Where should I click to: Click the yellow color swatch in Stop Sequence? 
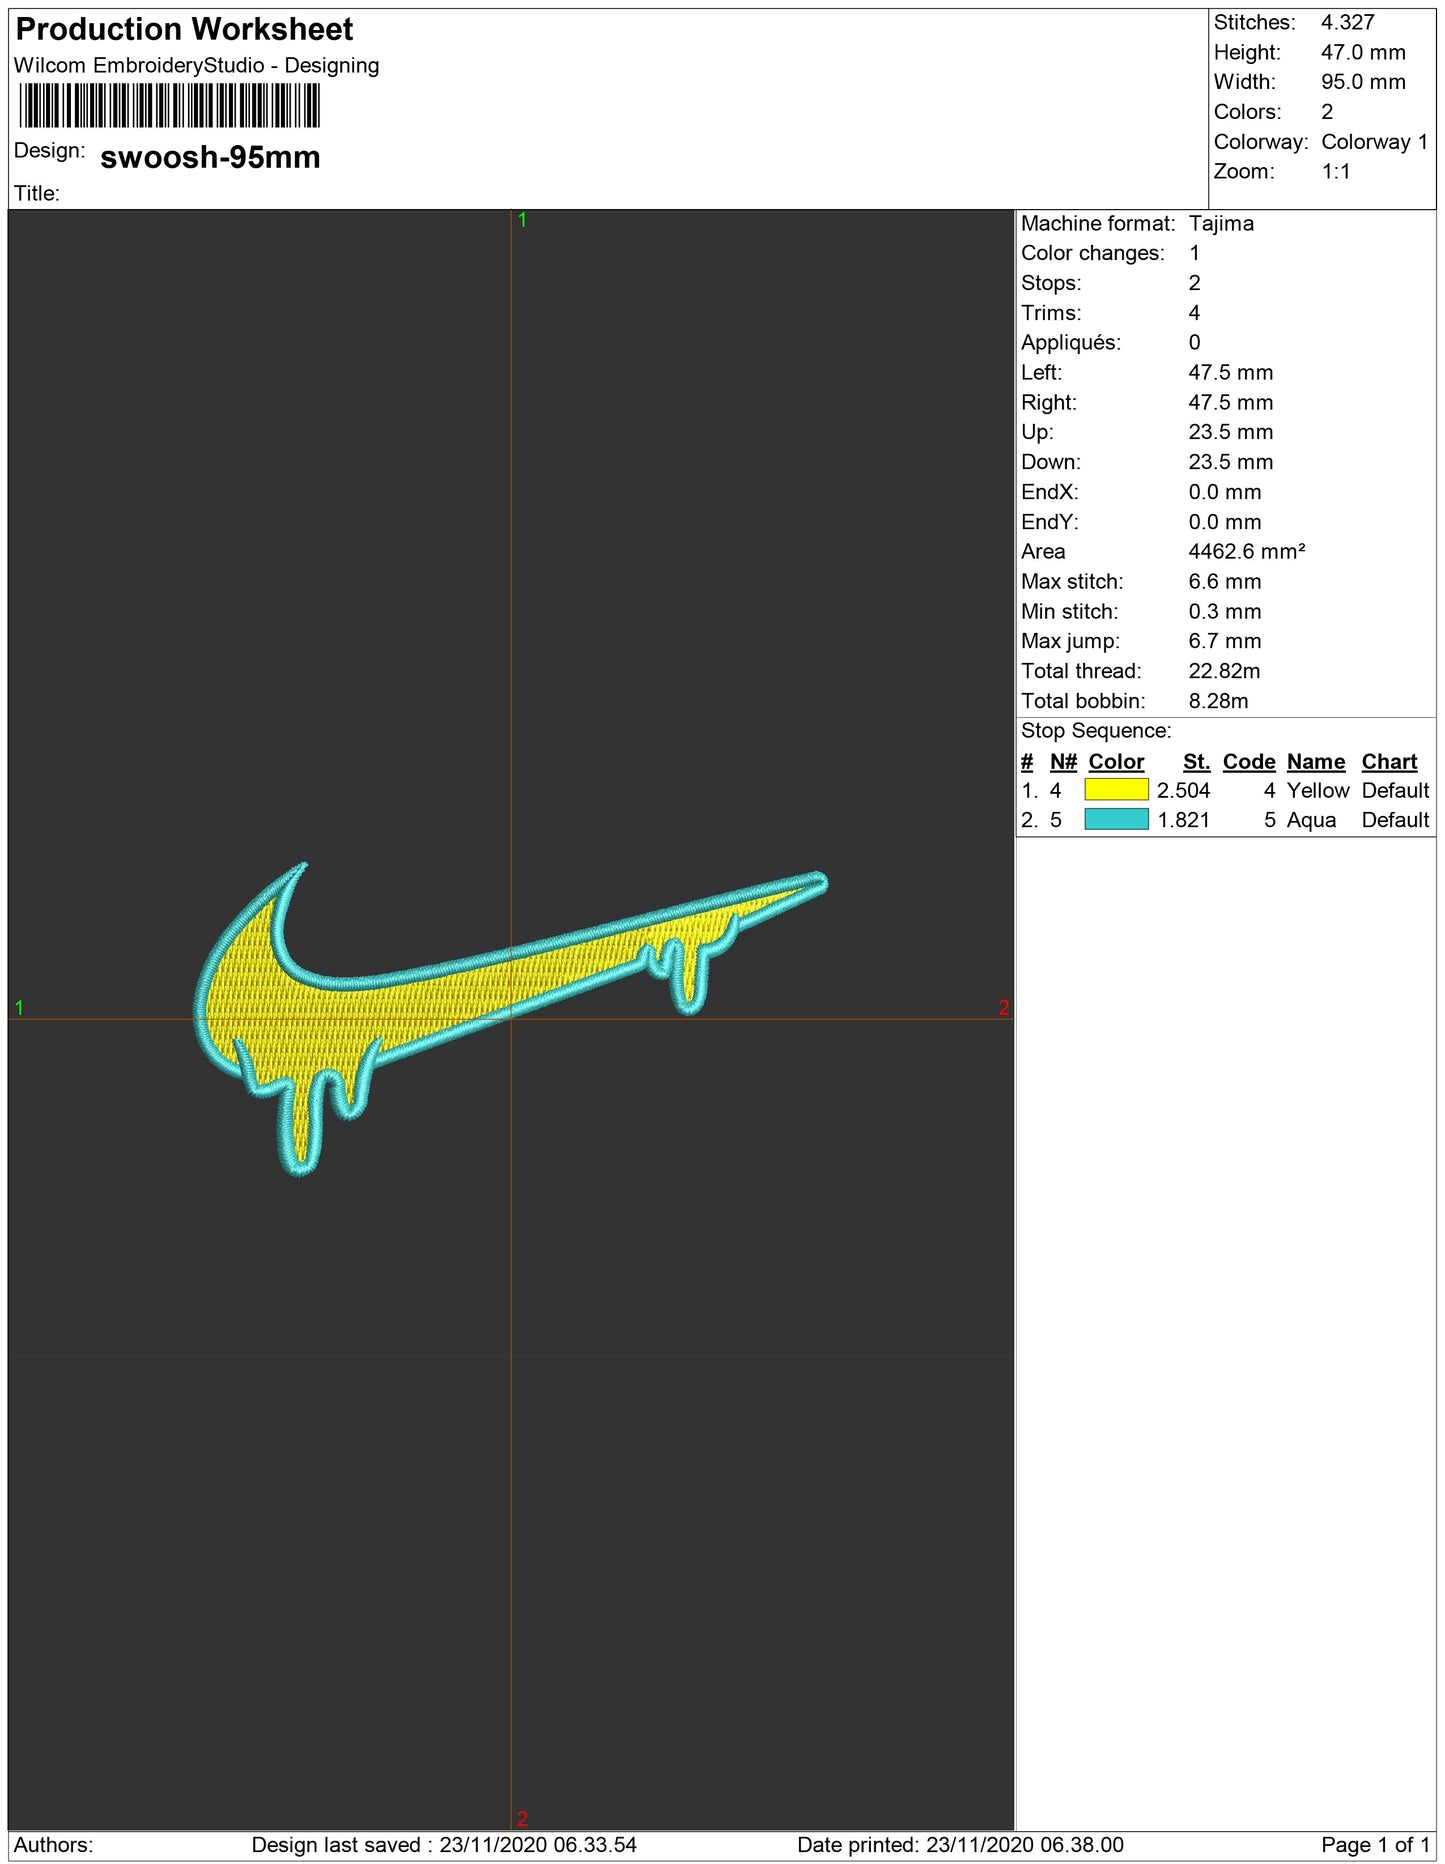pyautogui.click(x=1116, y=790)
